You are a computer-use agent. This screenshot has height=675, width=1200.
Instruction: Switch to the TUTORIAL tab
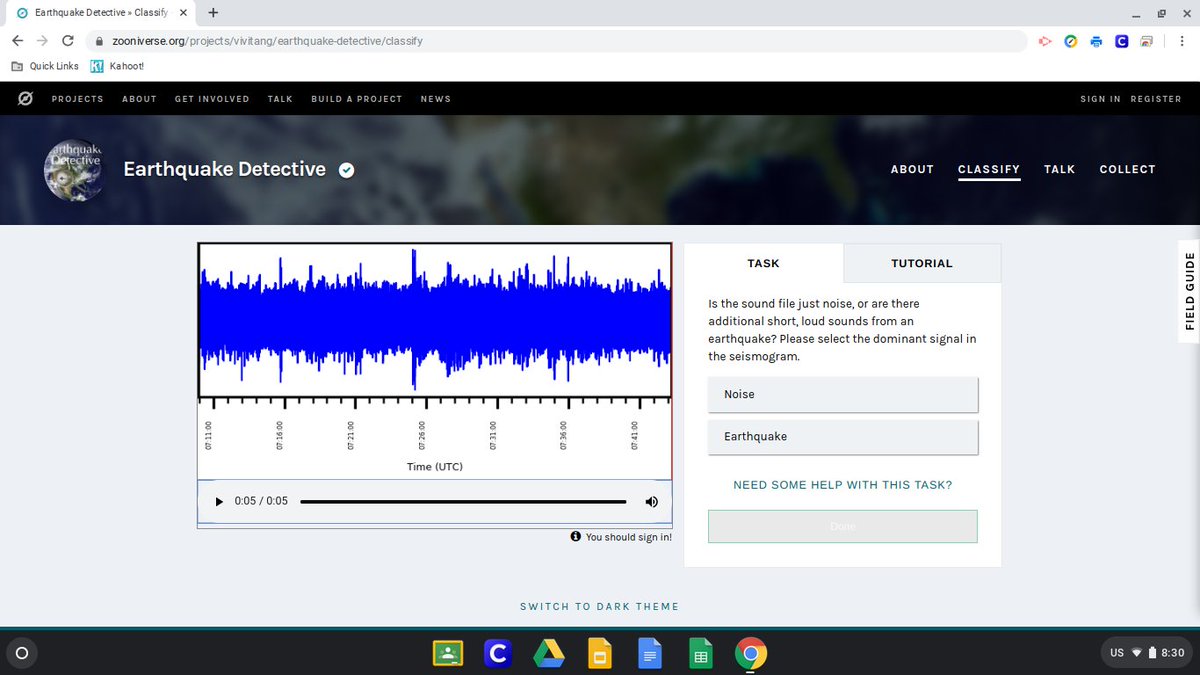(922, 263)
